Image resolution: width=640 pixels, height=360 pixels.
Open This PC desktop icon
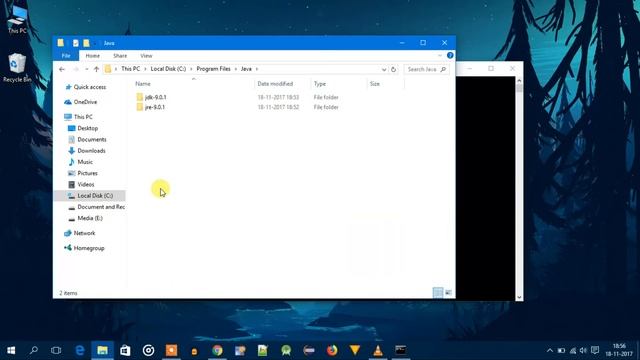tap(17, 20)
